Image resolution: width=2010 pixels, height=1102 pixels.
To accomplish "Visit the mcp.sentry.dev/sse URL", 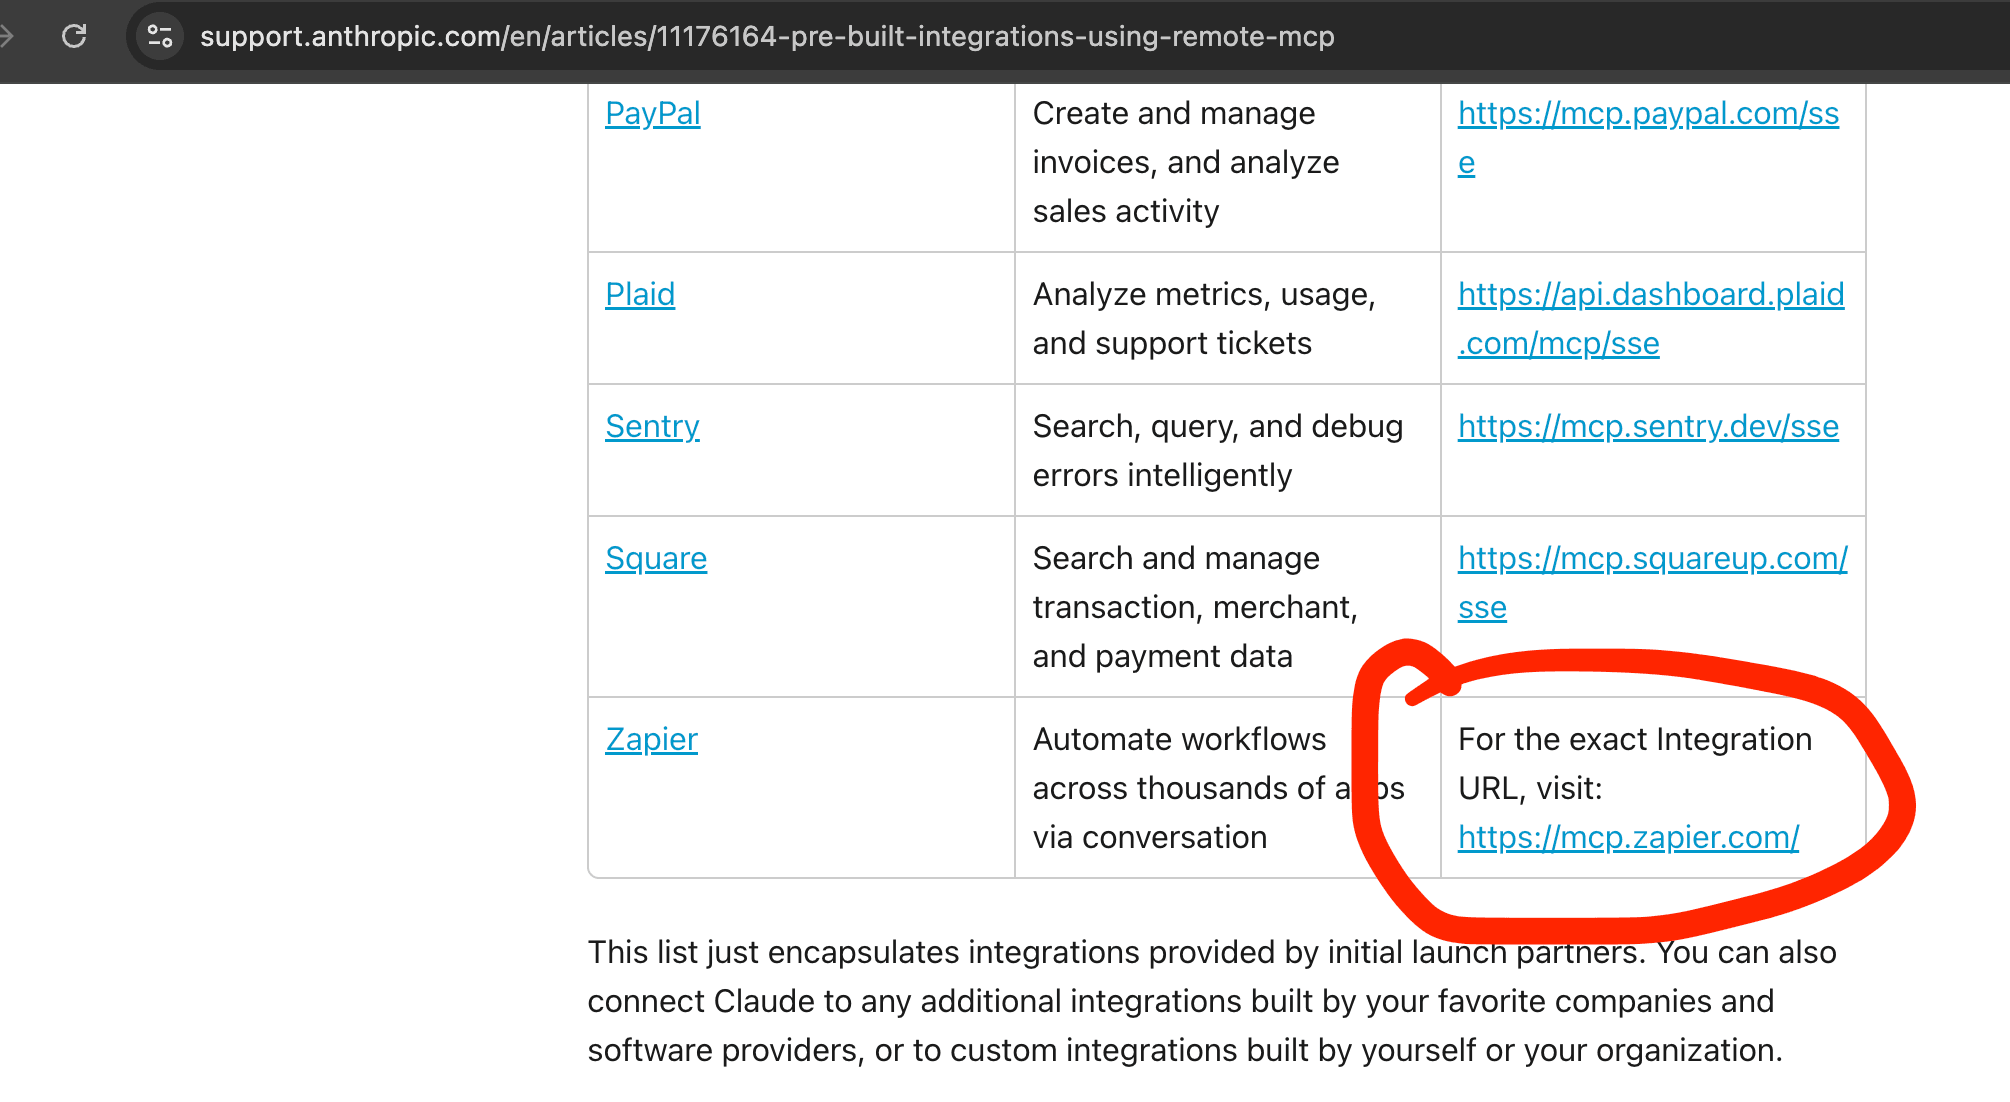I will click(1648, 427).
